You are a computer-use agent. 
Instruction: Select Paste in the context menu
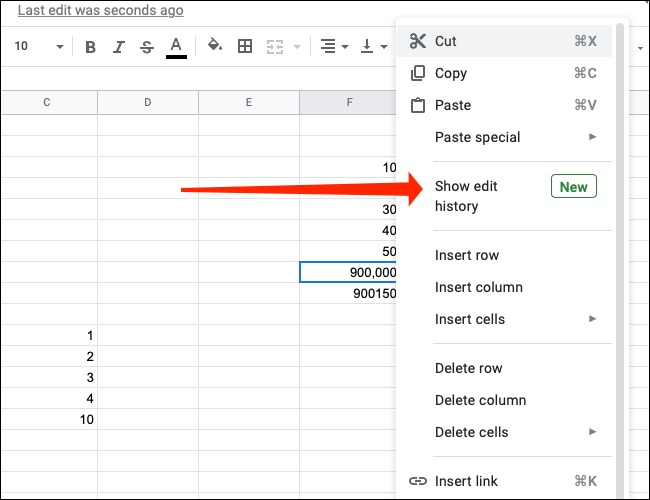453,105
